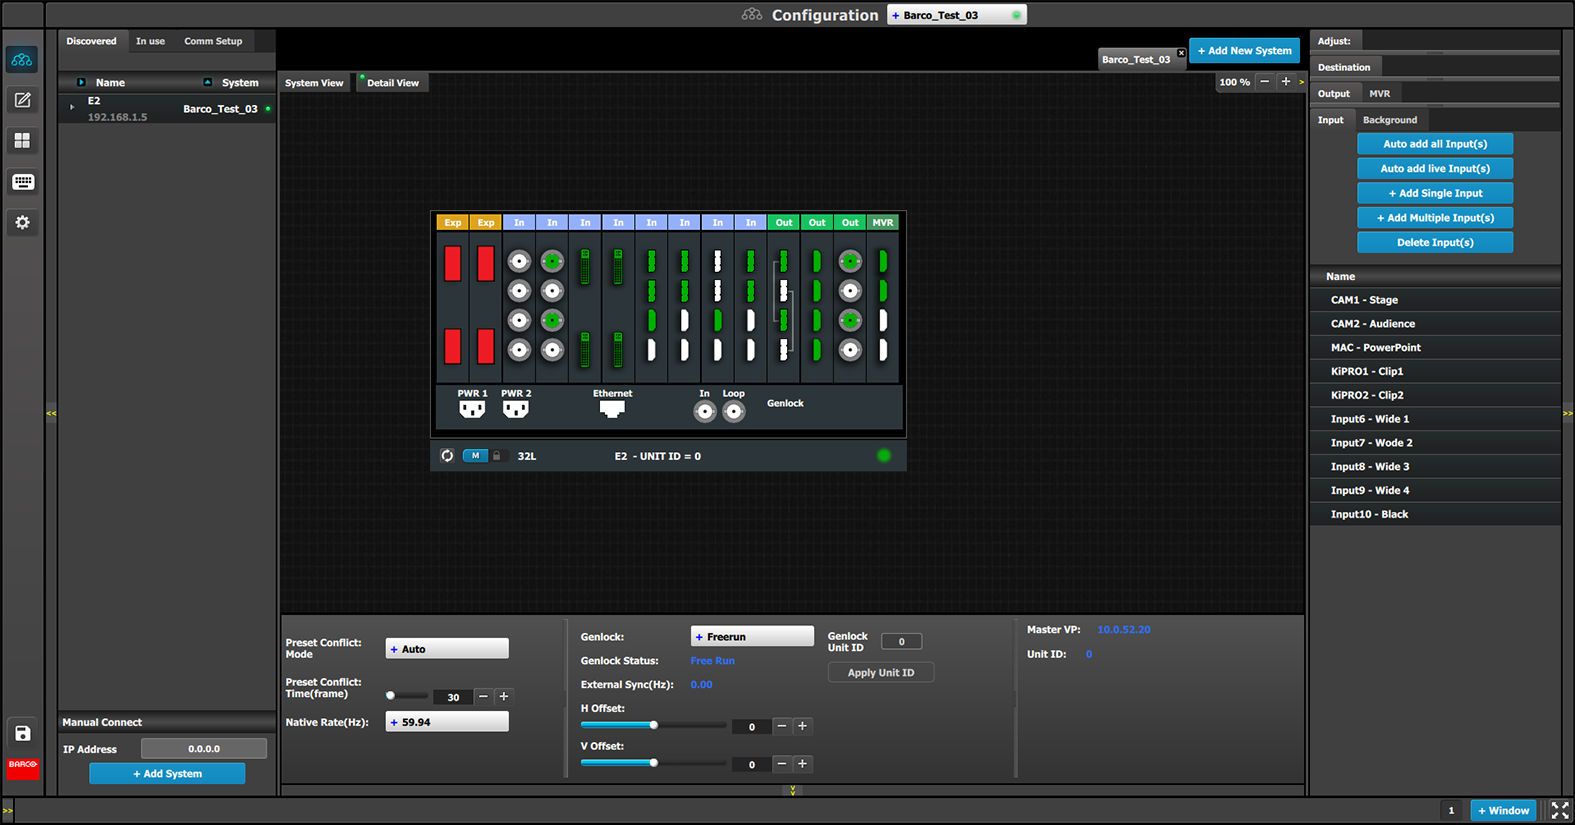Open the Configuration page from the sidebar
Viewport: 1575px width, 825px height.
click(x=22, y=60)
